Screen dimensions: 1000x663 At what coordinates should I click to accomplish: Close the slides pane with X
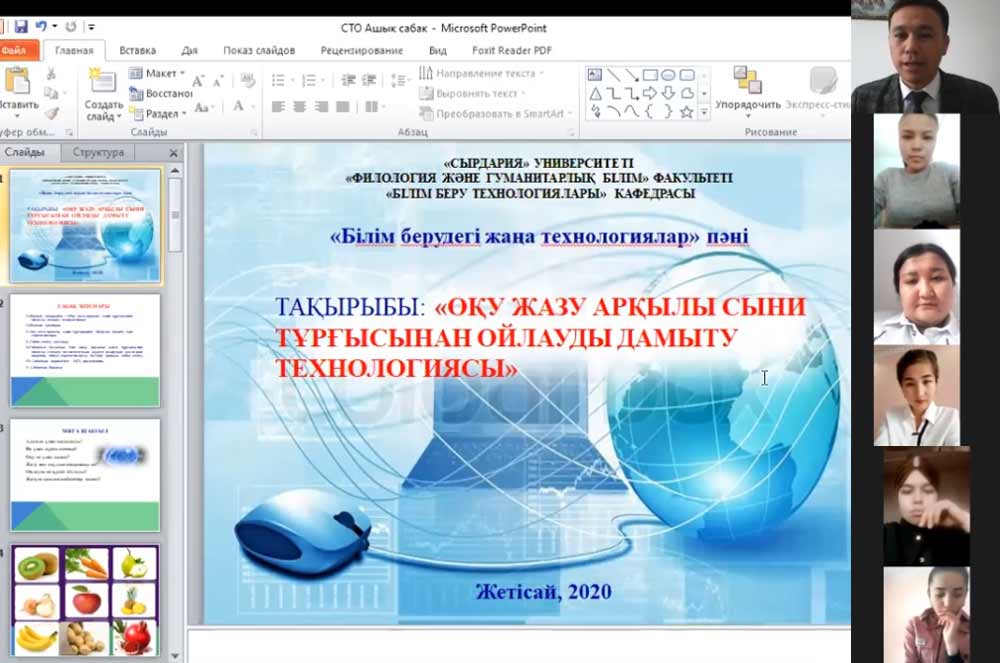tap(173, 153)
